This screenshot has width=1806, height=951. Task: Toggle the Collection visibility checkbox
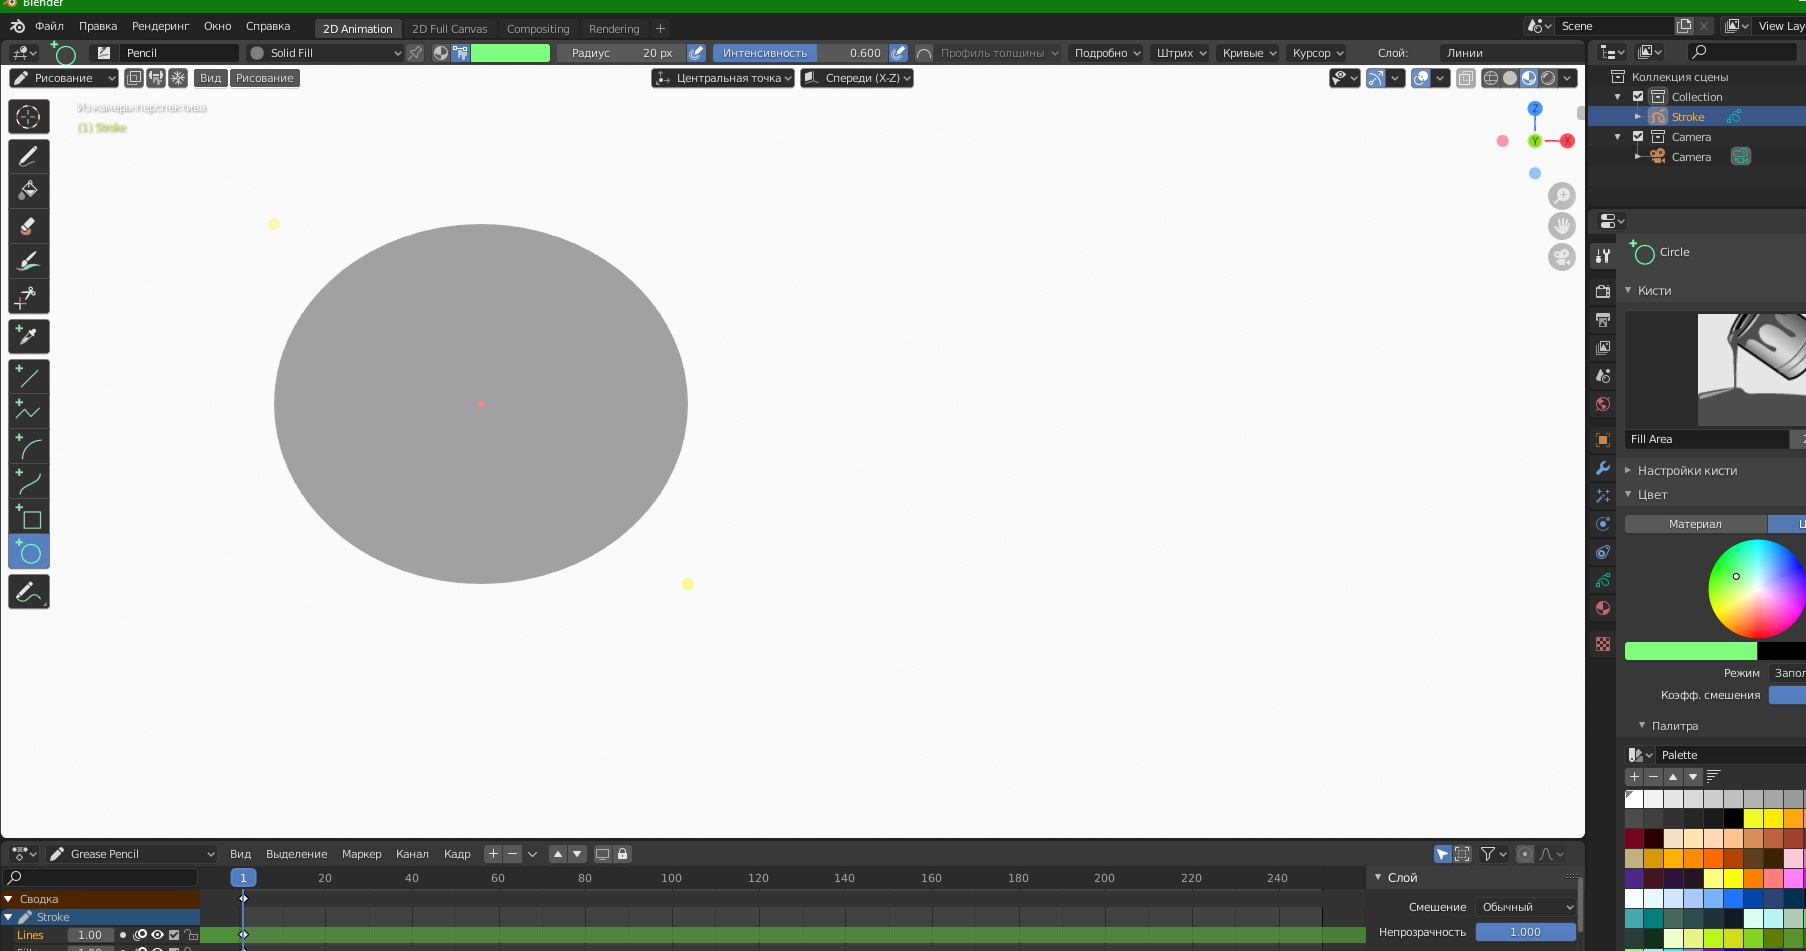pos(1638,97)
